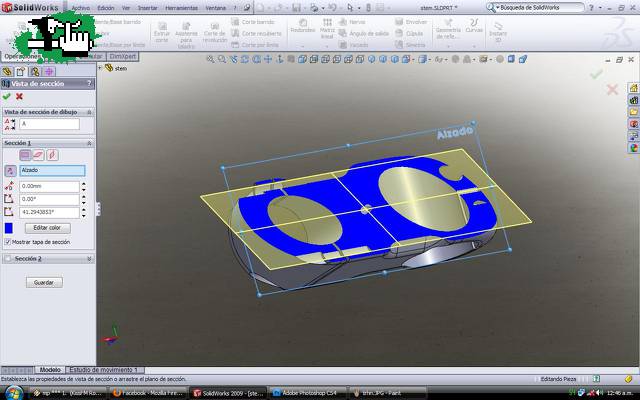Select top plane section button
Screen dimensions: 640x400
tap(38, 155)
